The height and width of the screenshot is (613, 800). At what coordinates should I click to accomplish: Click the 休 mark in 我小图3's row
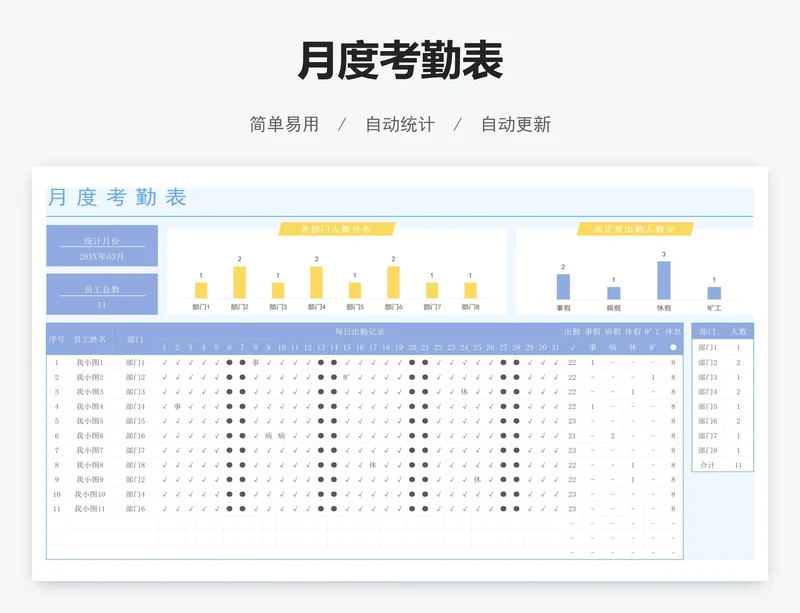tap(464, 391)
